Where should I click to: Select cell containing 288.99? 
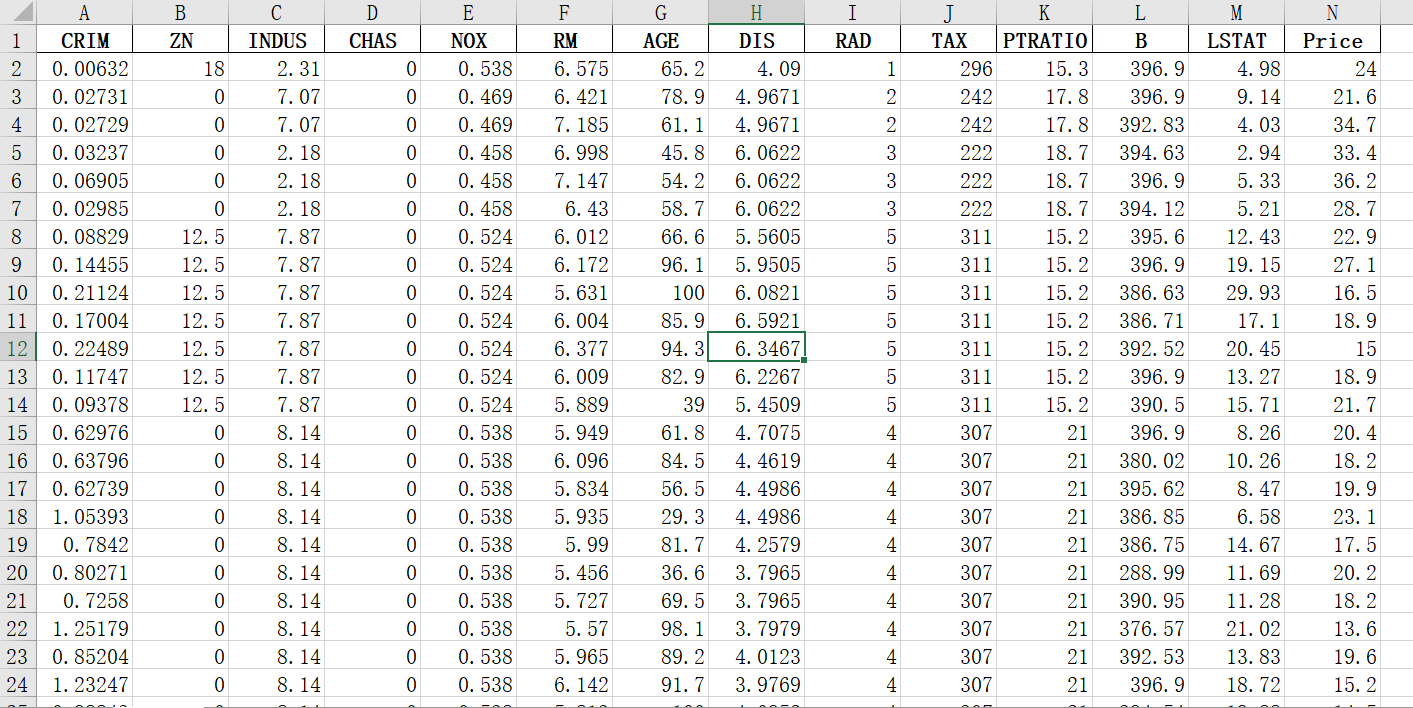(x=1140, y=573)
